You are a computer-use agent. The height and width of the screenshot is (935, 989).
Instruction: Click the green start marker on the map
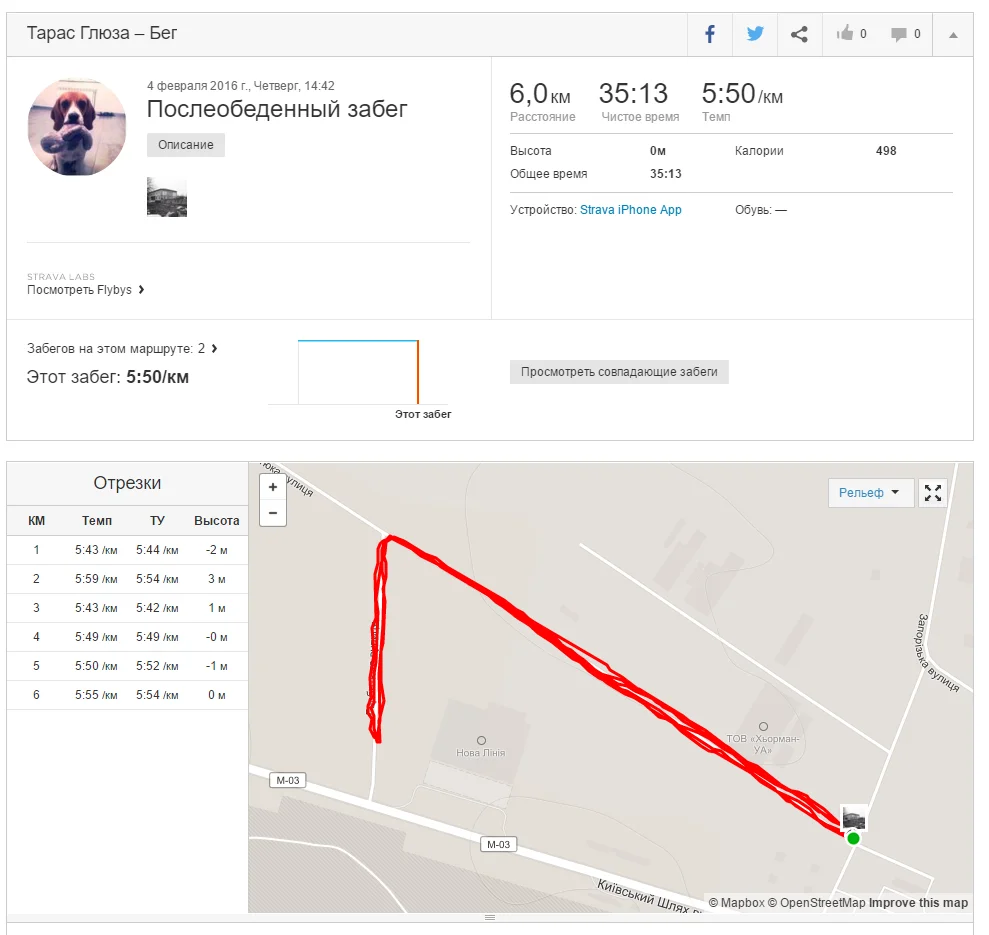tap(853, 838)
